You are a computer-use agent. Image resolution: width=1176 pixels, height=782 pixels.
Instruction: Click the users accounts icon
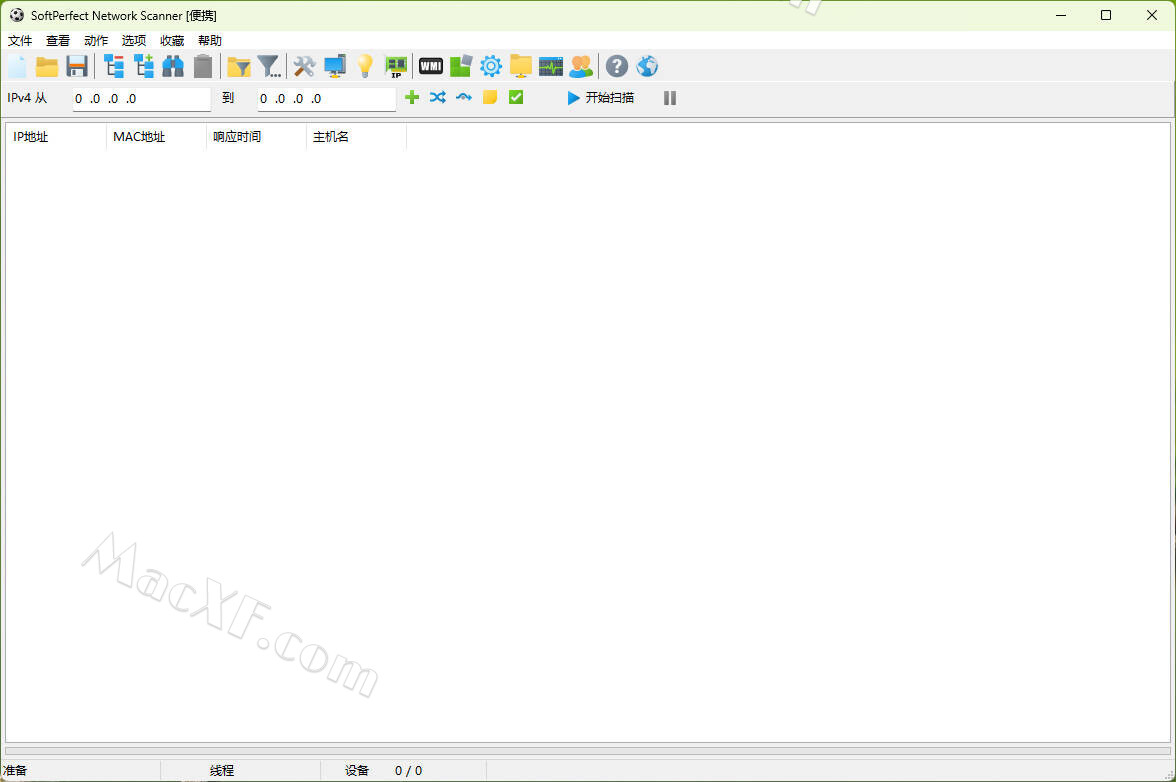[x=580, y=67]
